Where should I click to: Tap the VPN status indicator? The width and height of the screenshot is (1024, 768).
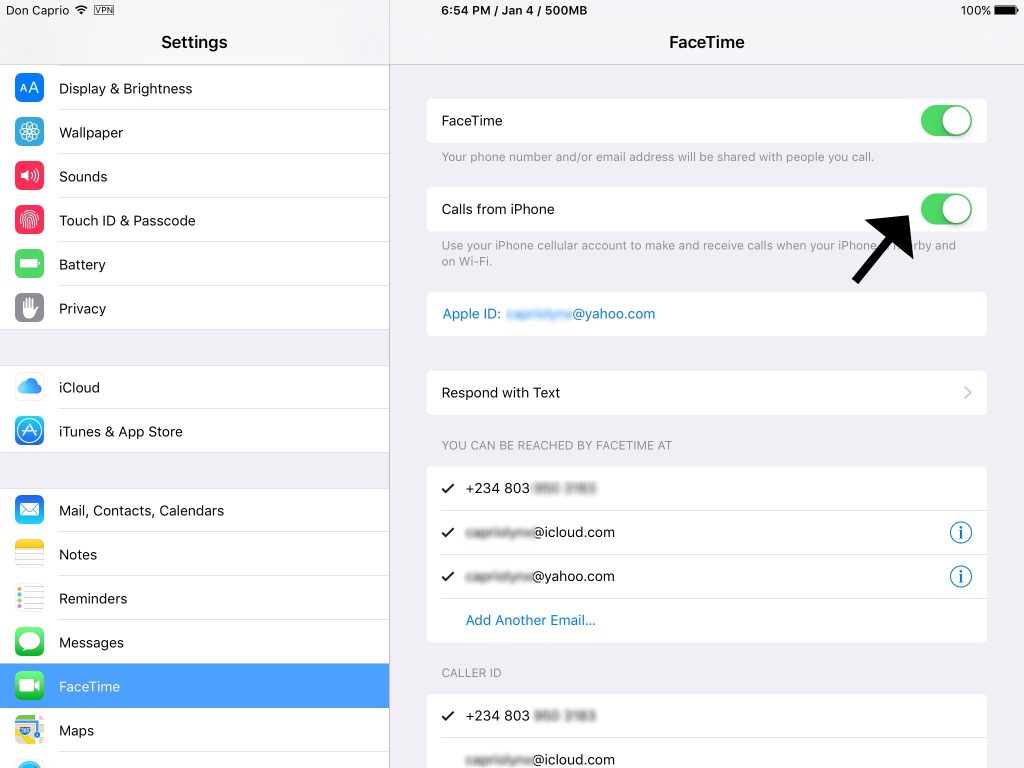(x=104, y=10)
